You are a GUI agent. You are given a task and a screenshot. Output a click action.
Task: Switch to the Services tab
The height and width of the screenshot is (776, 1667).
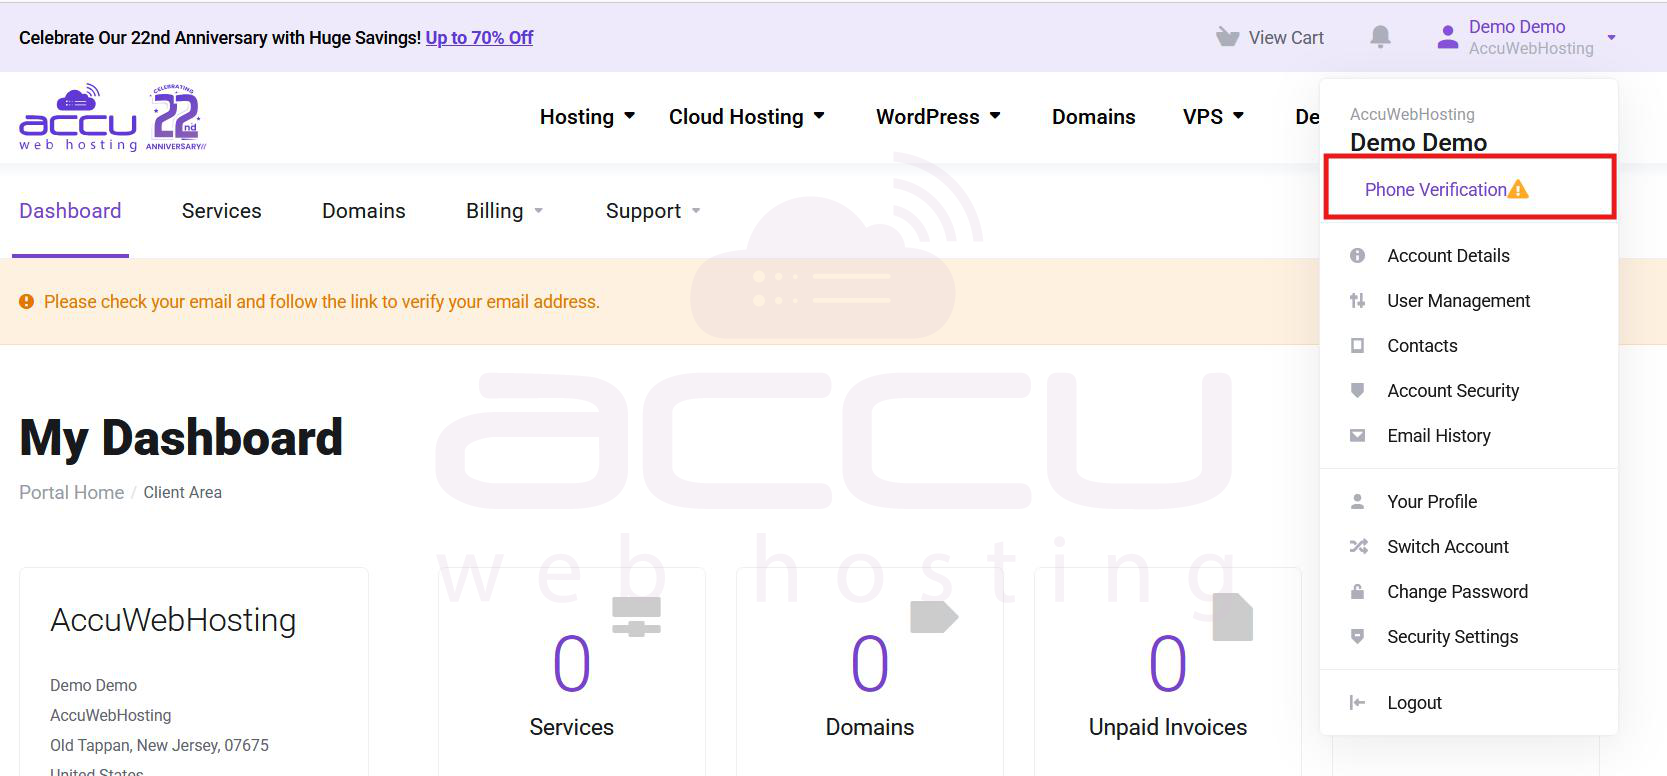tap(222, 211)
